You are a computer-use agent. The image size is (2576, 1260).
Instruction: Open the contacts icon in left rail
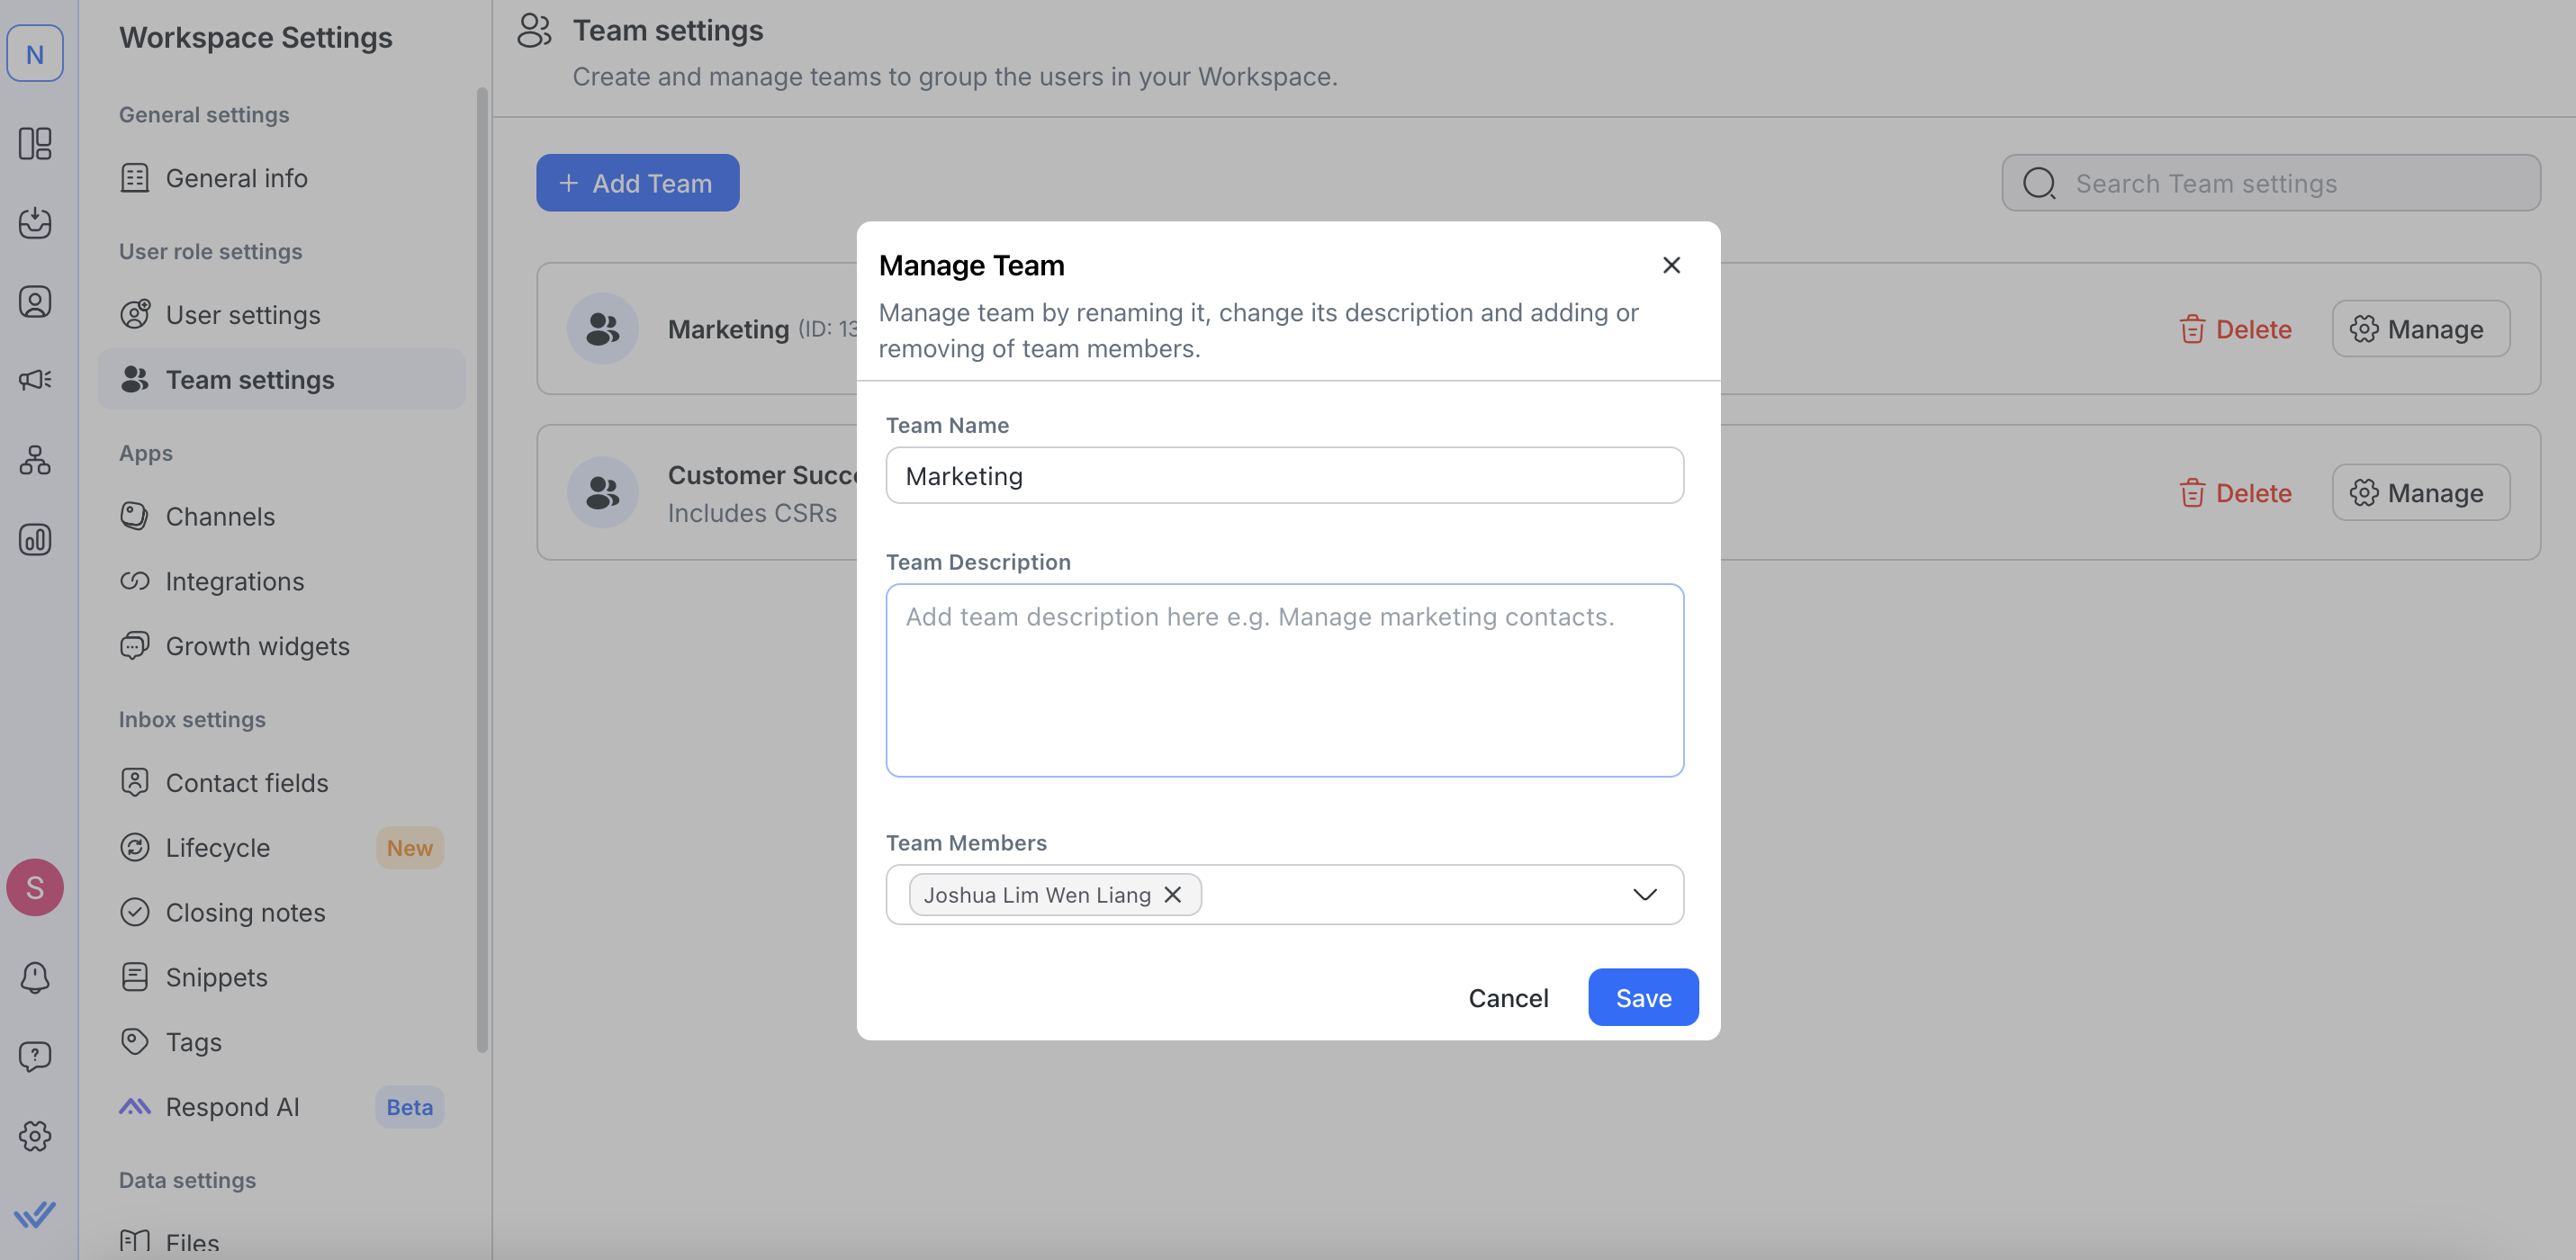point(35,301)
